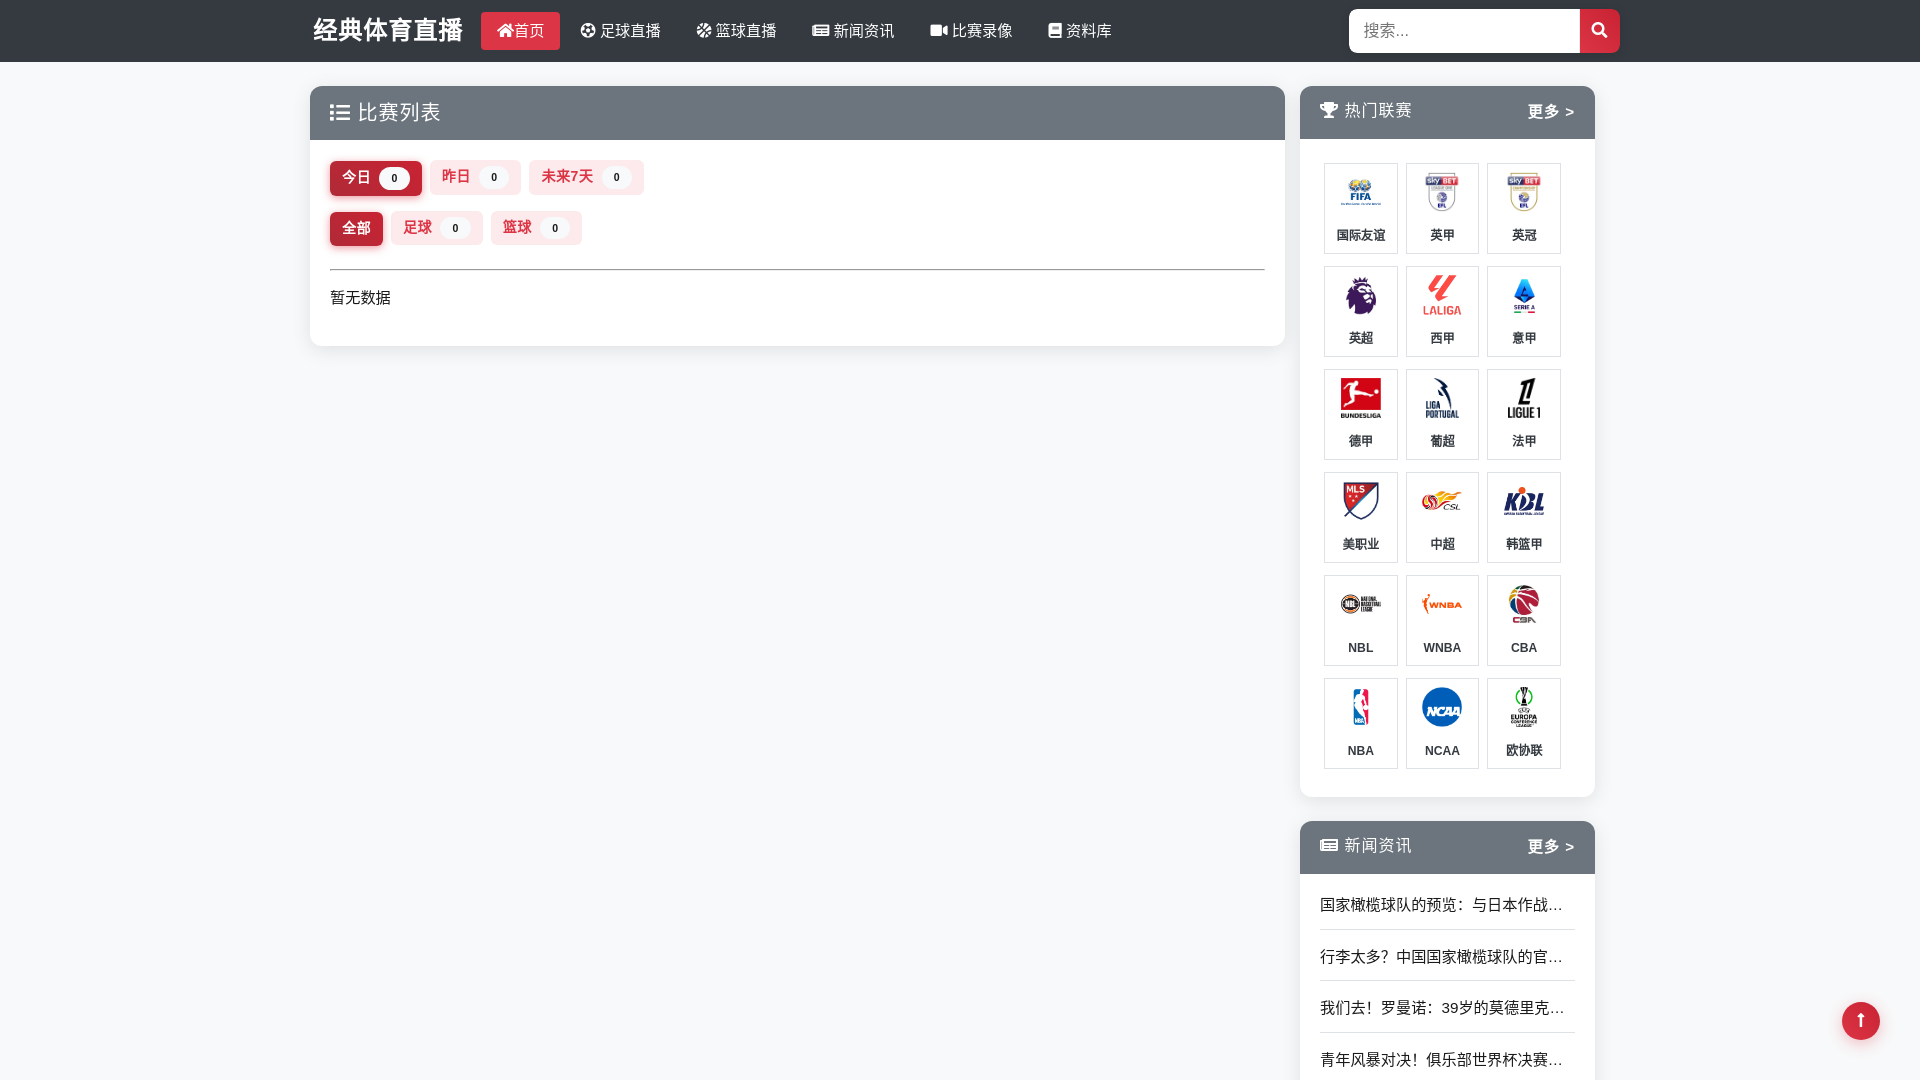Image resolution: width=1920 pixels, height=1080 pixels.
Task: Open news article 青年风暴对决
Action: (1441, 1060)
